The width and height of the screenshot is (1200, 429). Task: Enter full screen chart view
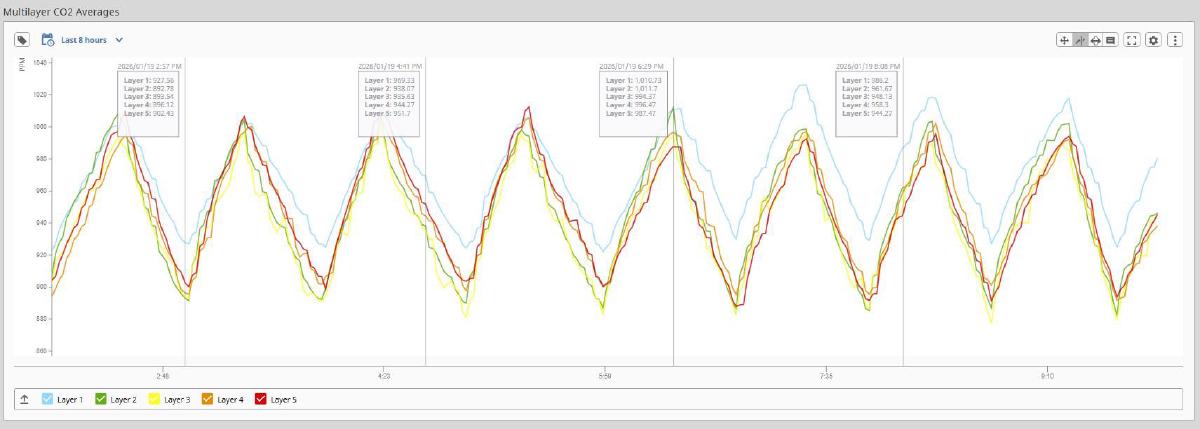pos(1132,40)
